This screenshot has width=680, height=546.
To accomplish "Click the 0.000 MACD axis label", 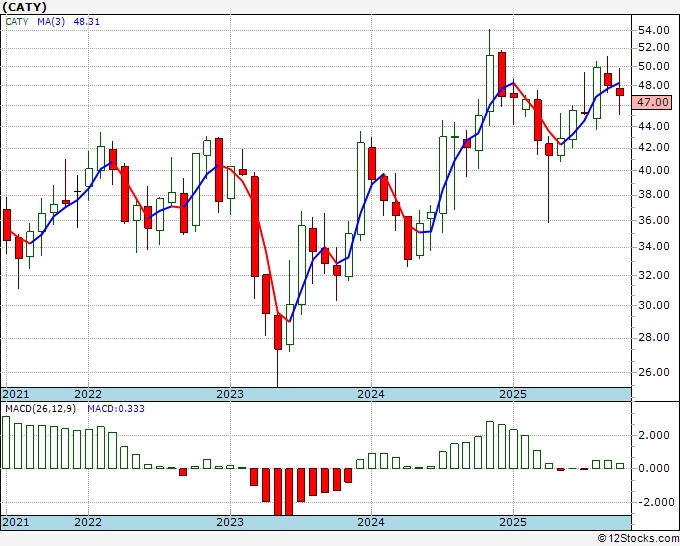I will tap(655, 468).
